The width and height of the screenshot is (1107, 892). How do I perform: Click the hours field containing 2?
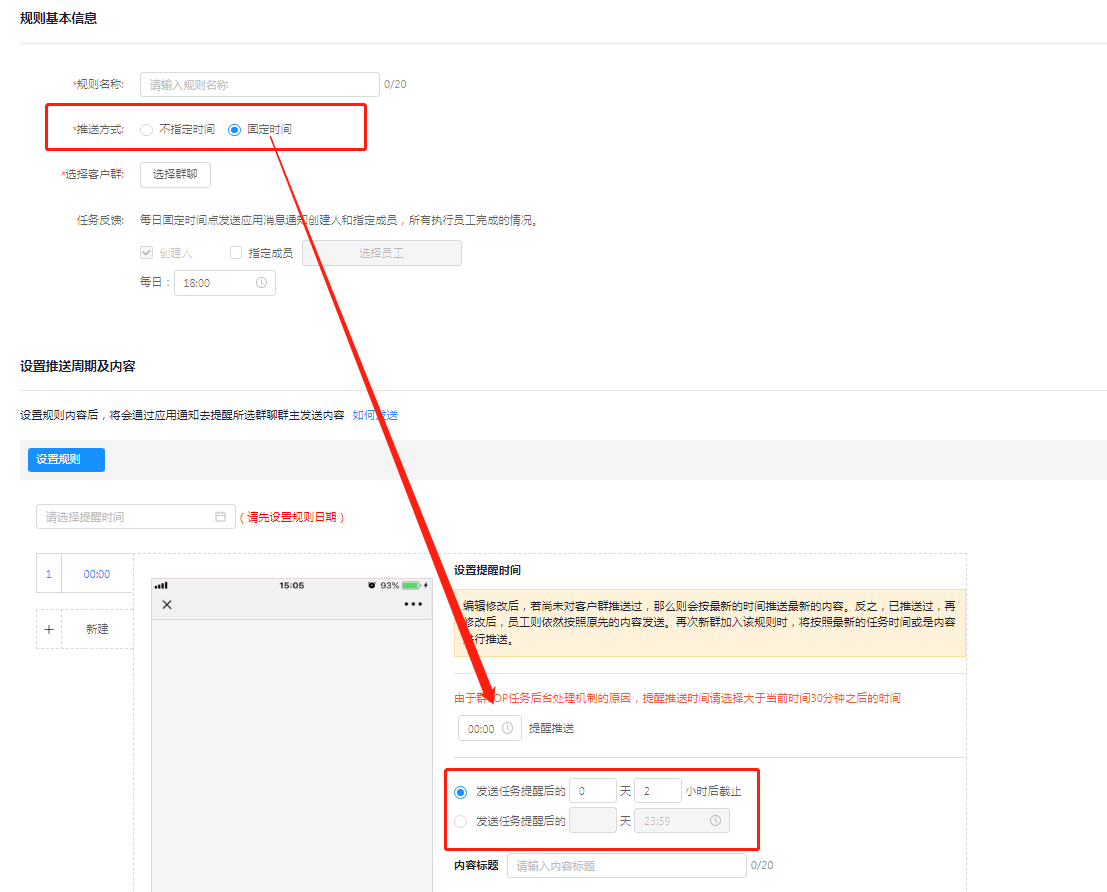click(x=657, y=791)
